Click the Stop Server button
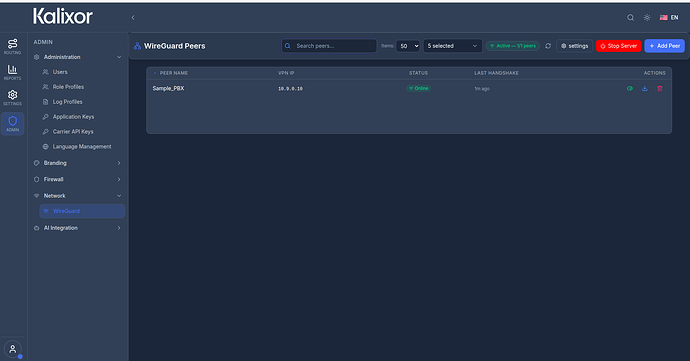This screenshot has height=361, width=690. click(619, 46)
